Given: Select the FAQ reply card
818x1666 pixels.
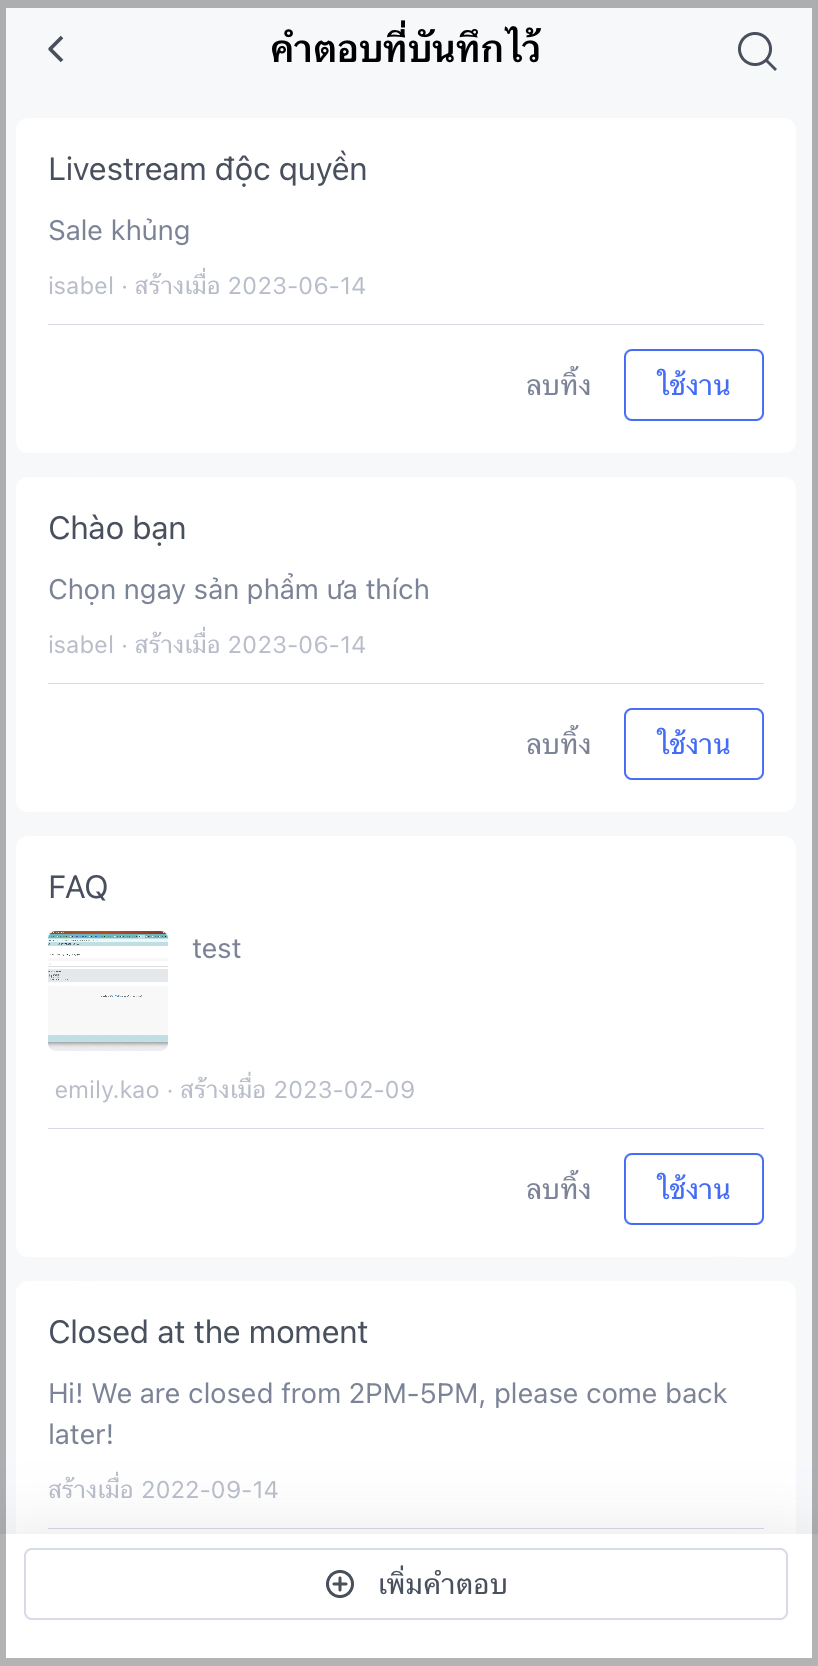Looking at the screenshot, I should [x=77, y=887].
